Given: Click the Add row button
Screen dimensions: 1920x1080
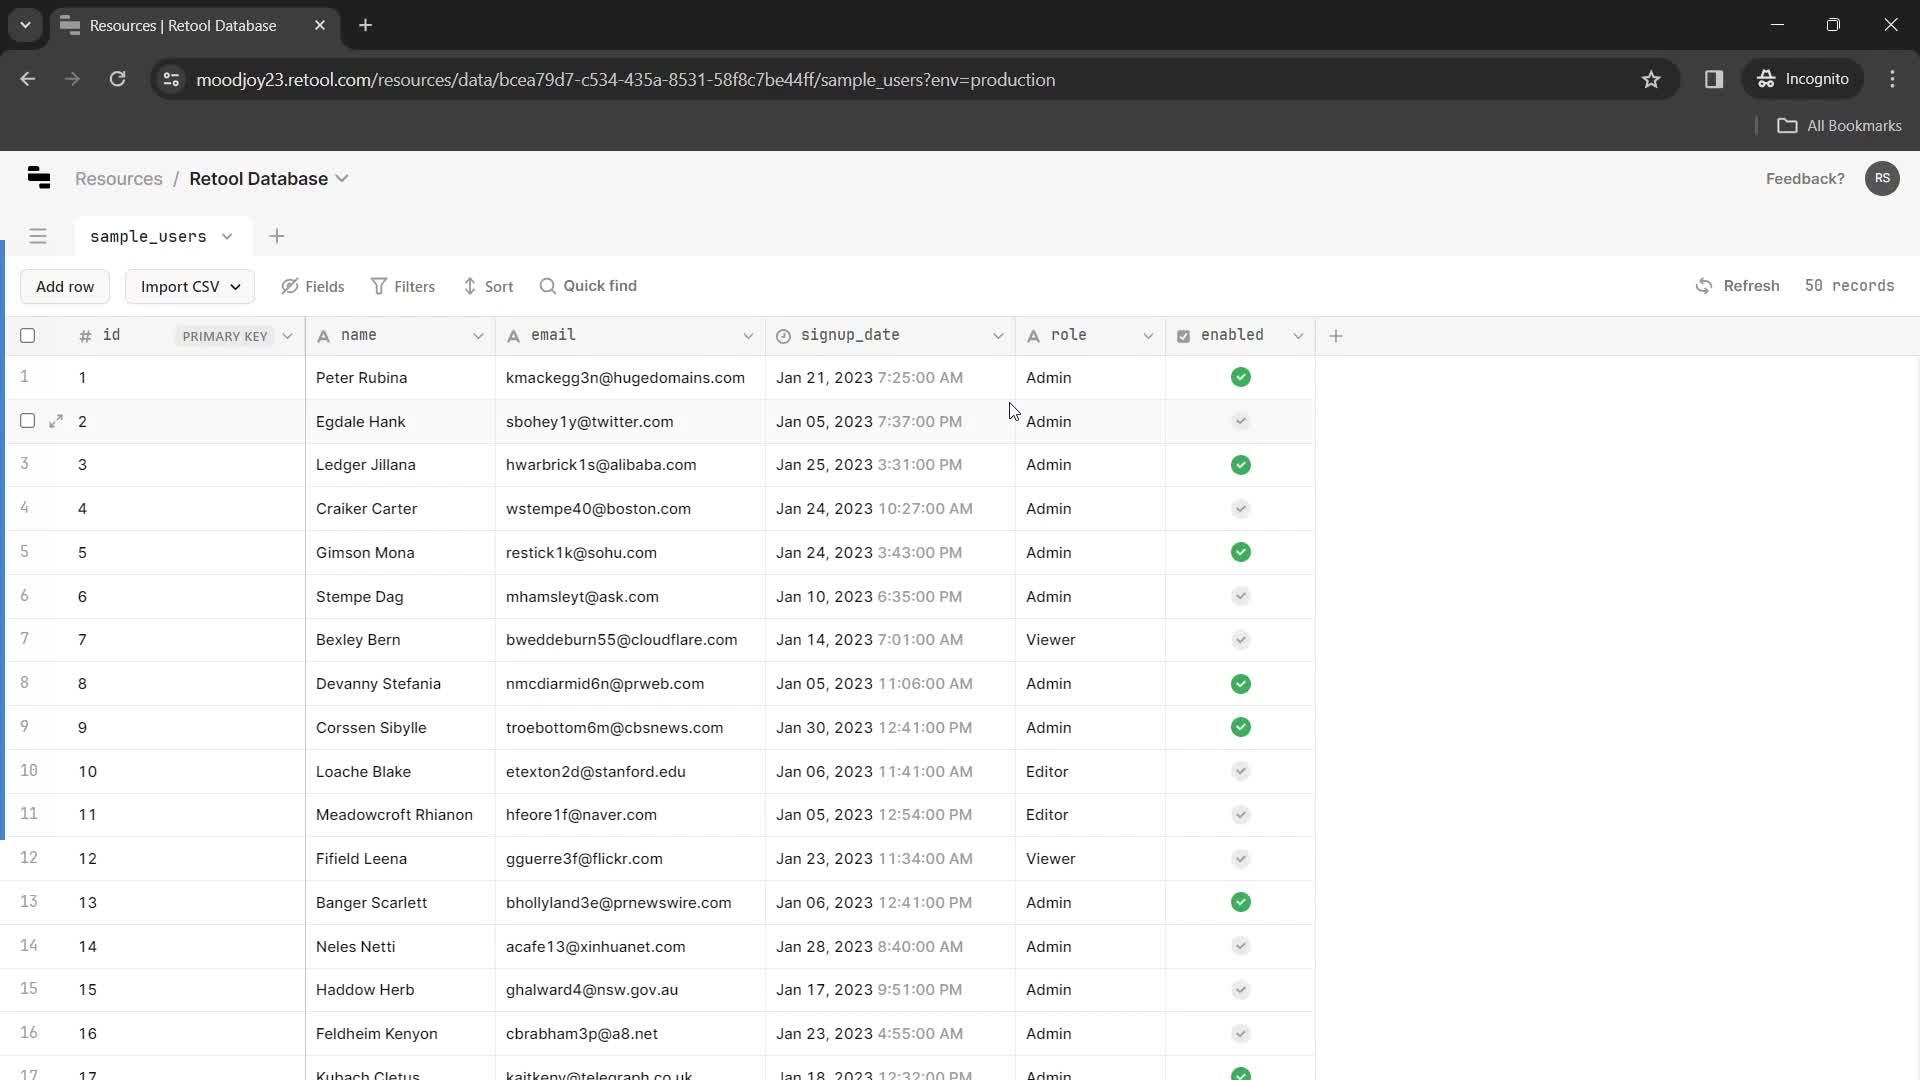Looking at the screenshot, I should pyautogui.click(x=65, y=286).
